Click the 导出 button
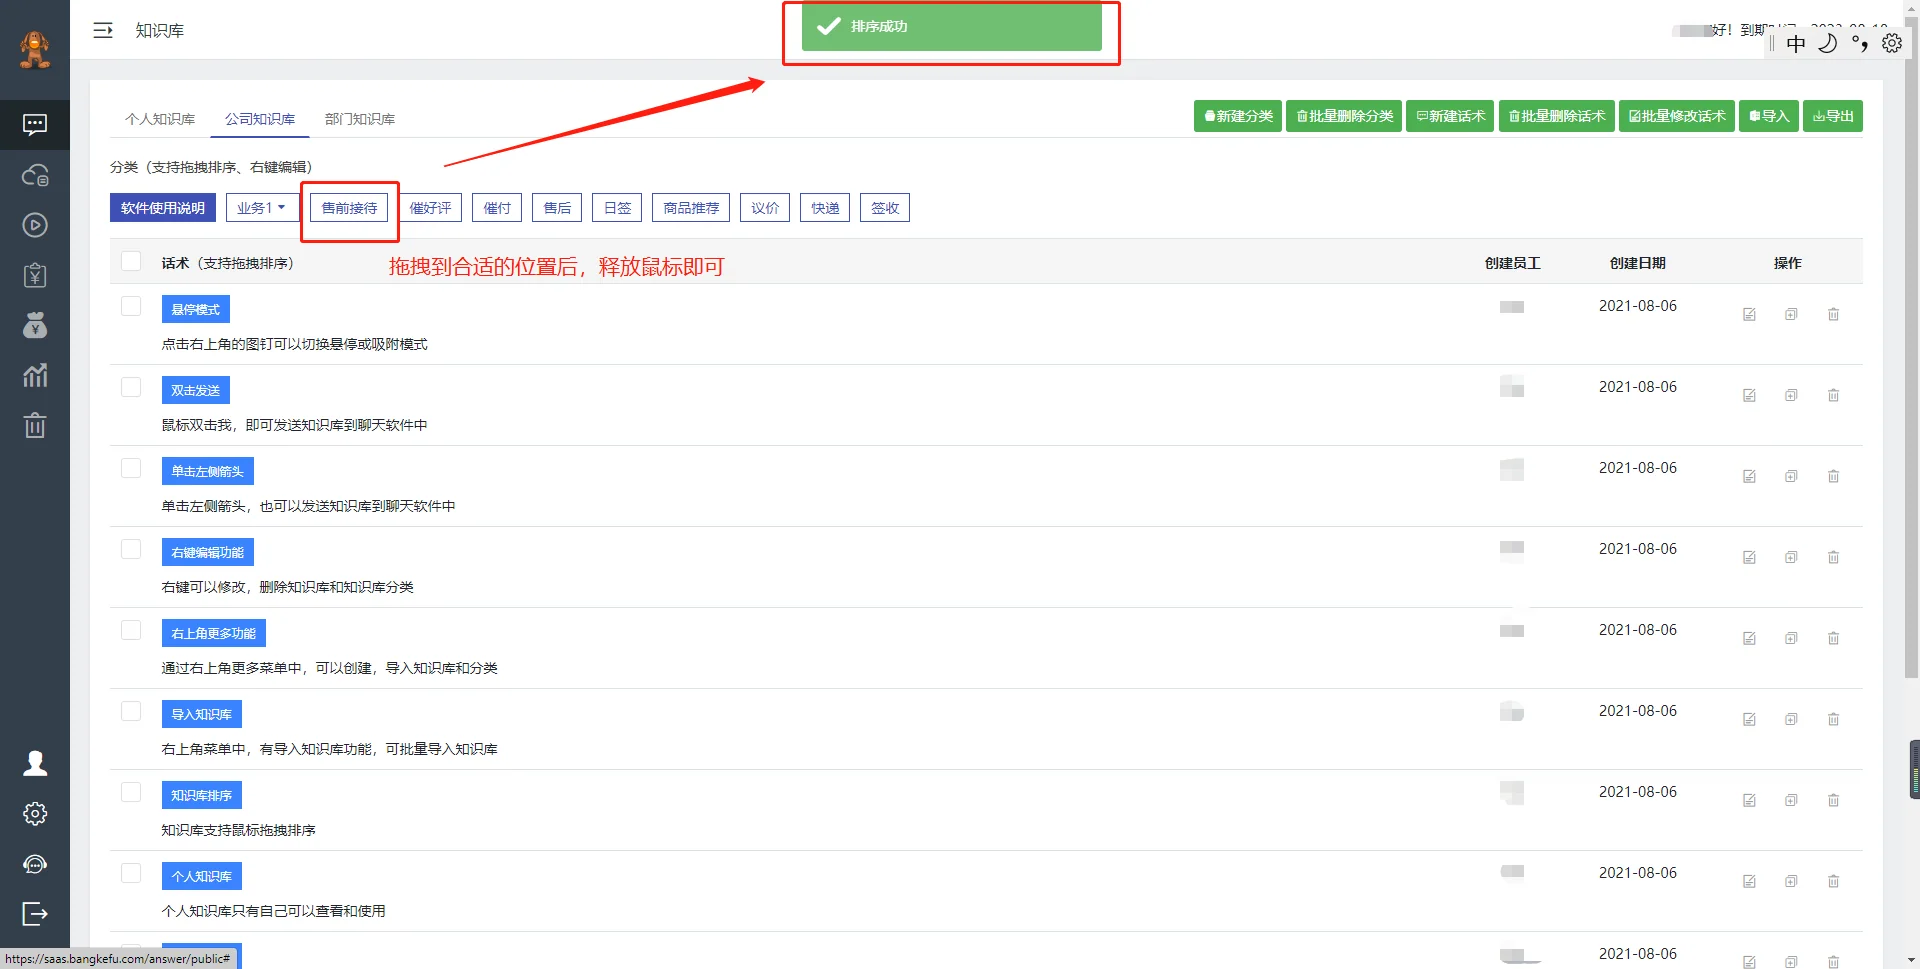This screenshot has height=969, width=1920. (1833, 116)
